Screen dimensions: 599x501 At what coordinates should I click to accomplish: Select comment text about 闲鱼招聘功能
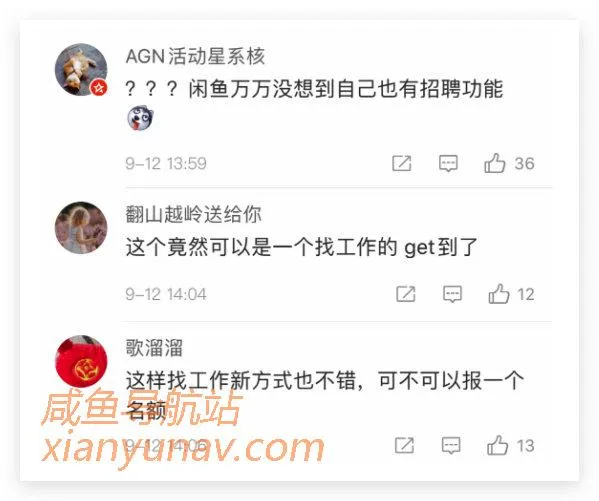[314, 89]
